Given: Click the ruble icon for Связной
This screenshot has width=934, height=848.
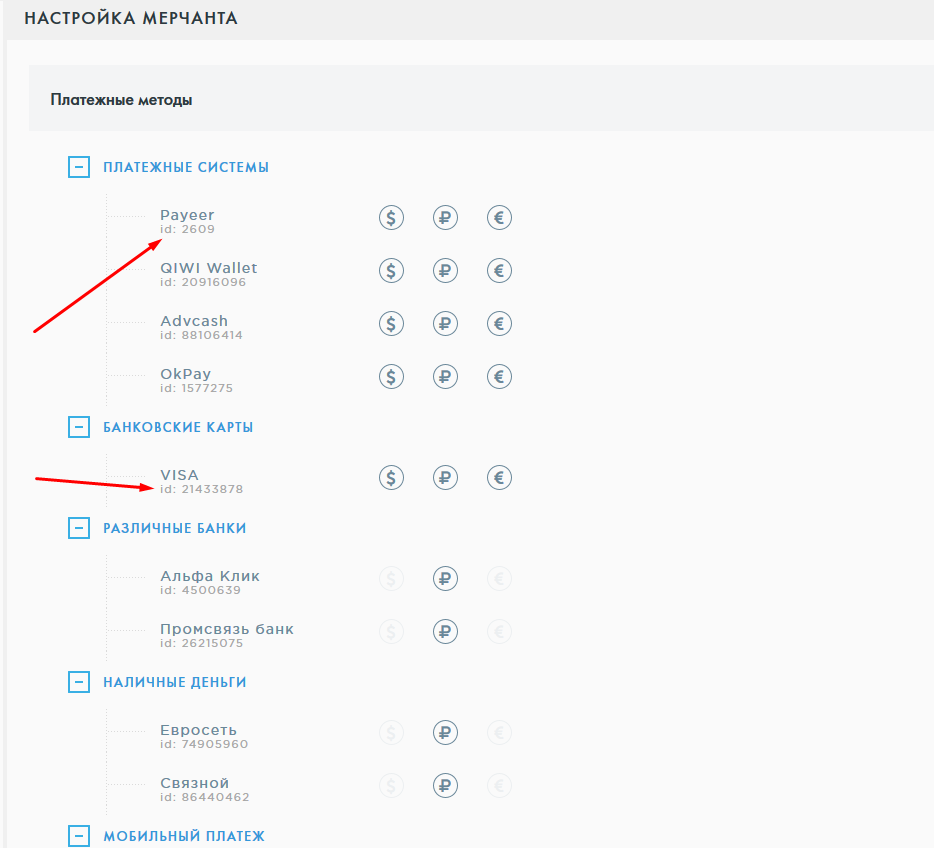Looking at the screenshot, I should (x=445, y=785).
